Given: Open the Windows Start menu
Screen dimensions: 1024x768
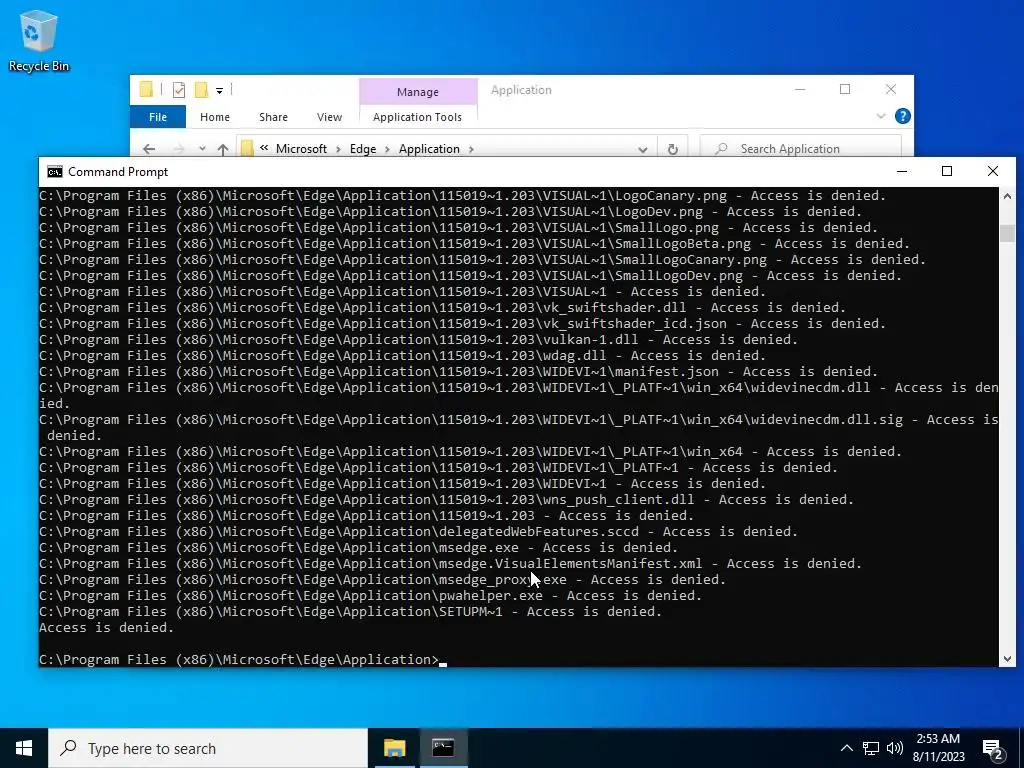Looking at the screenshot, I should click(x=24, y=748).
